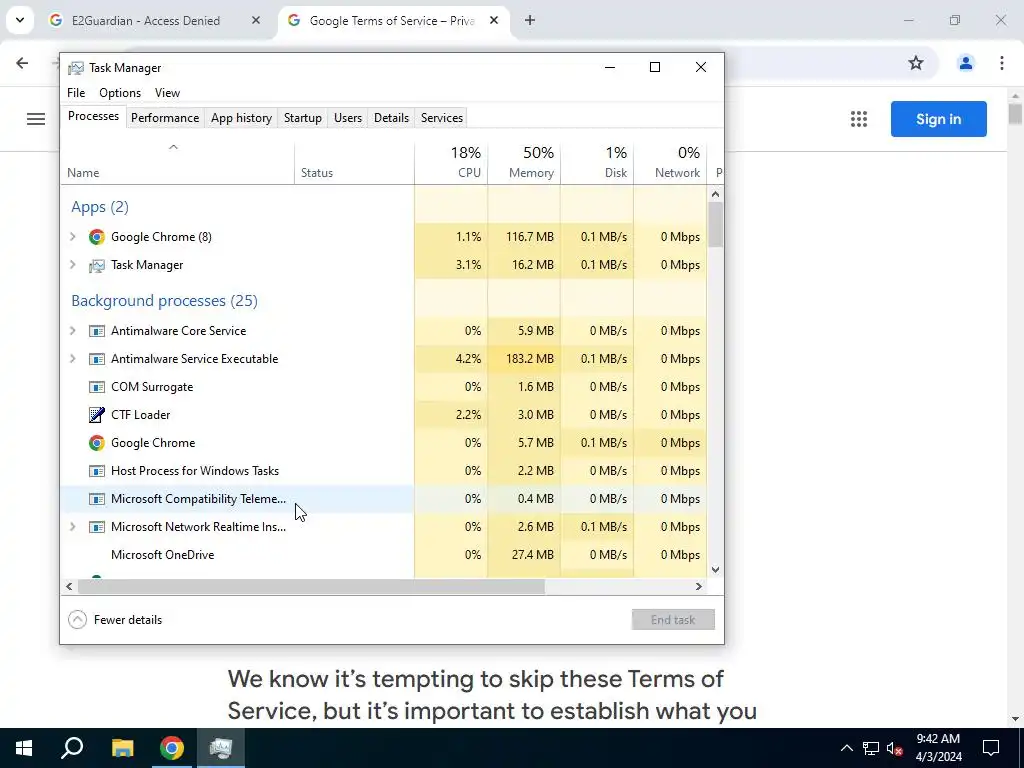Open taskbar search magnifier
Screen dimensions: 1024x768
coord(72,748)
